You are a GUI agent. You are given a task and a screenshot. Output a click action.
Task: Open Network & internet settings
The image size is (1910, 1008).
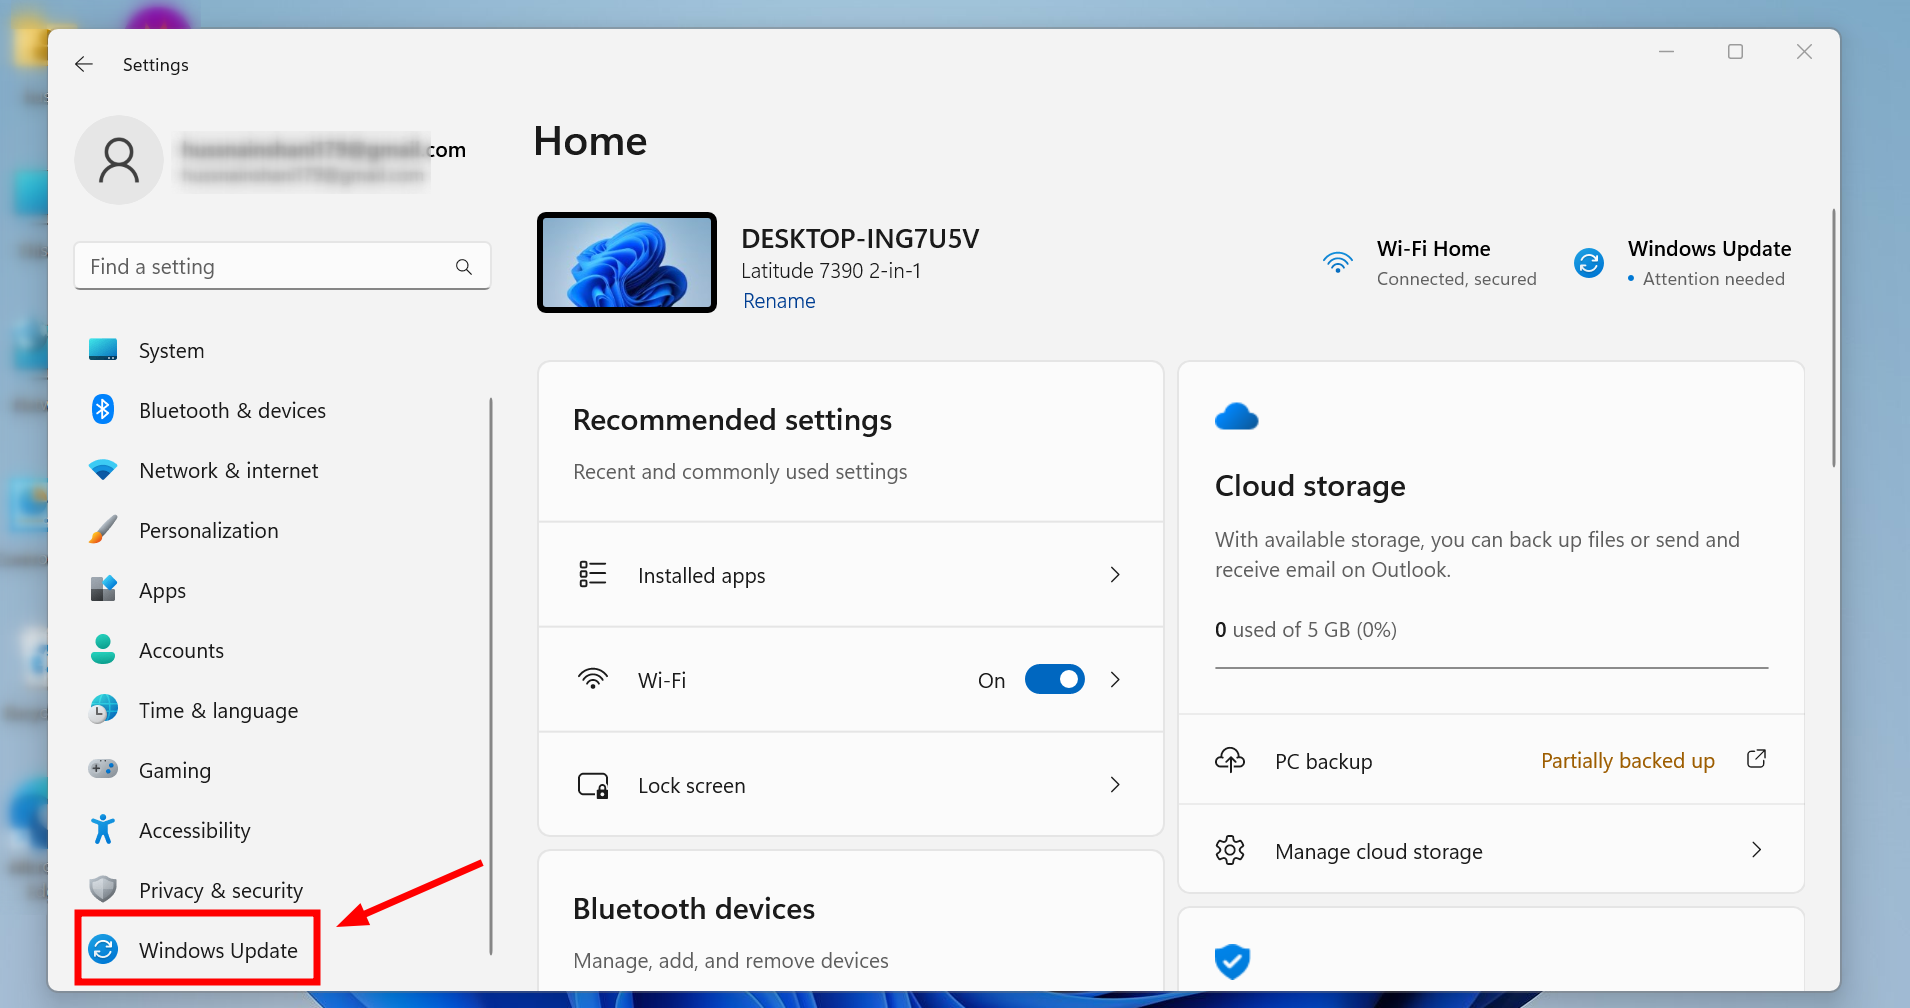[103, 470]
